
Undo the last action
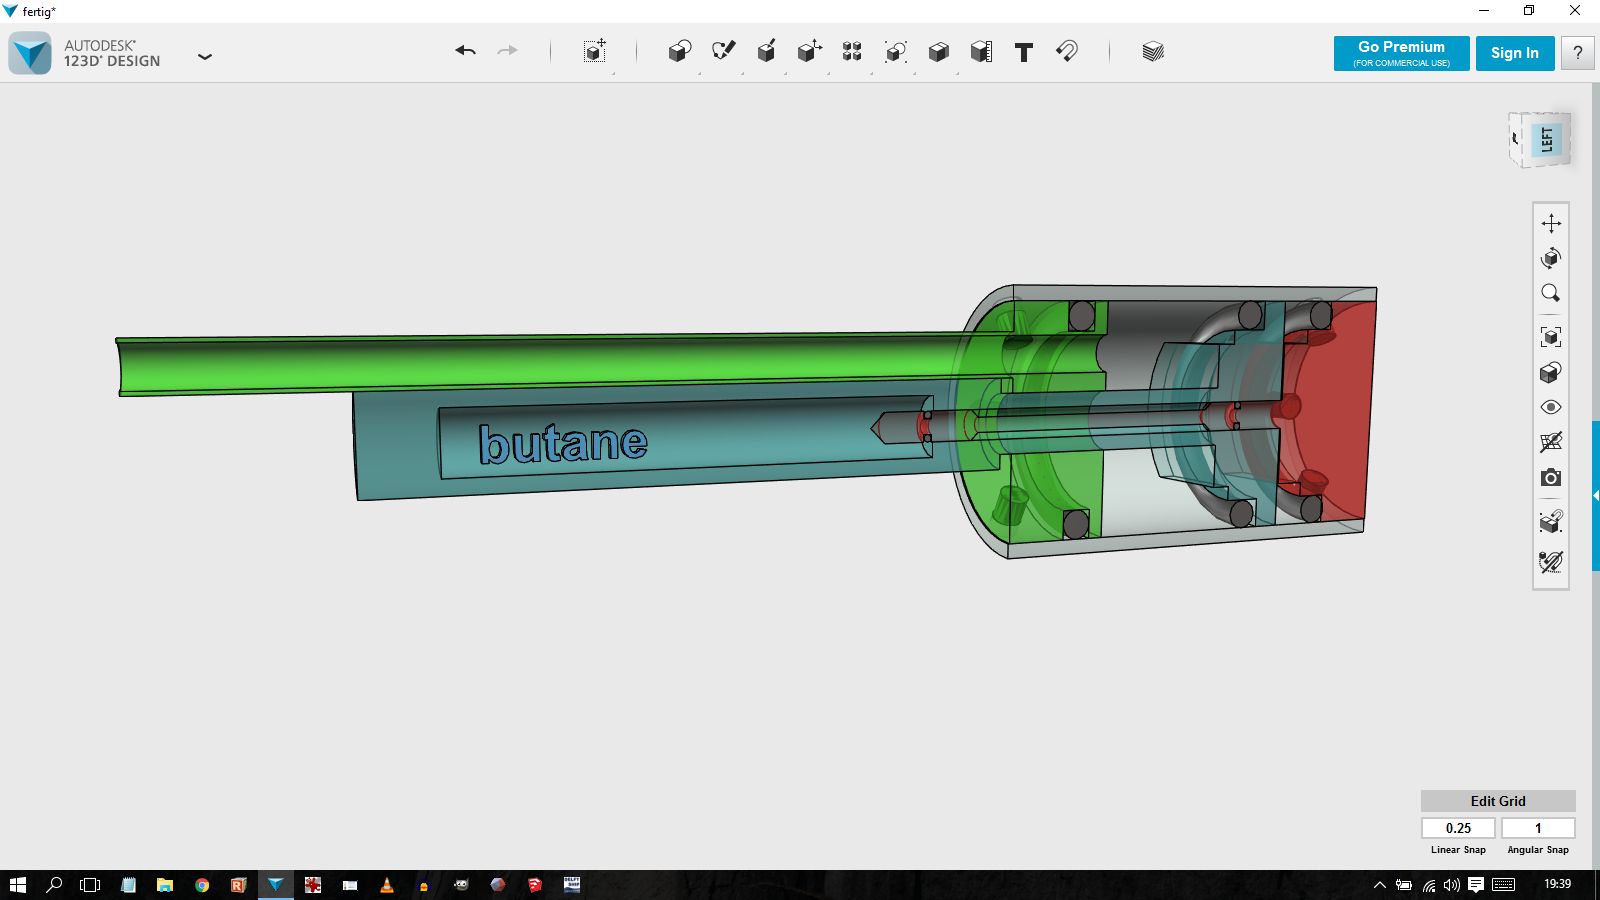pos(465,51)
